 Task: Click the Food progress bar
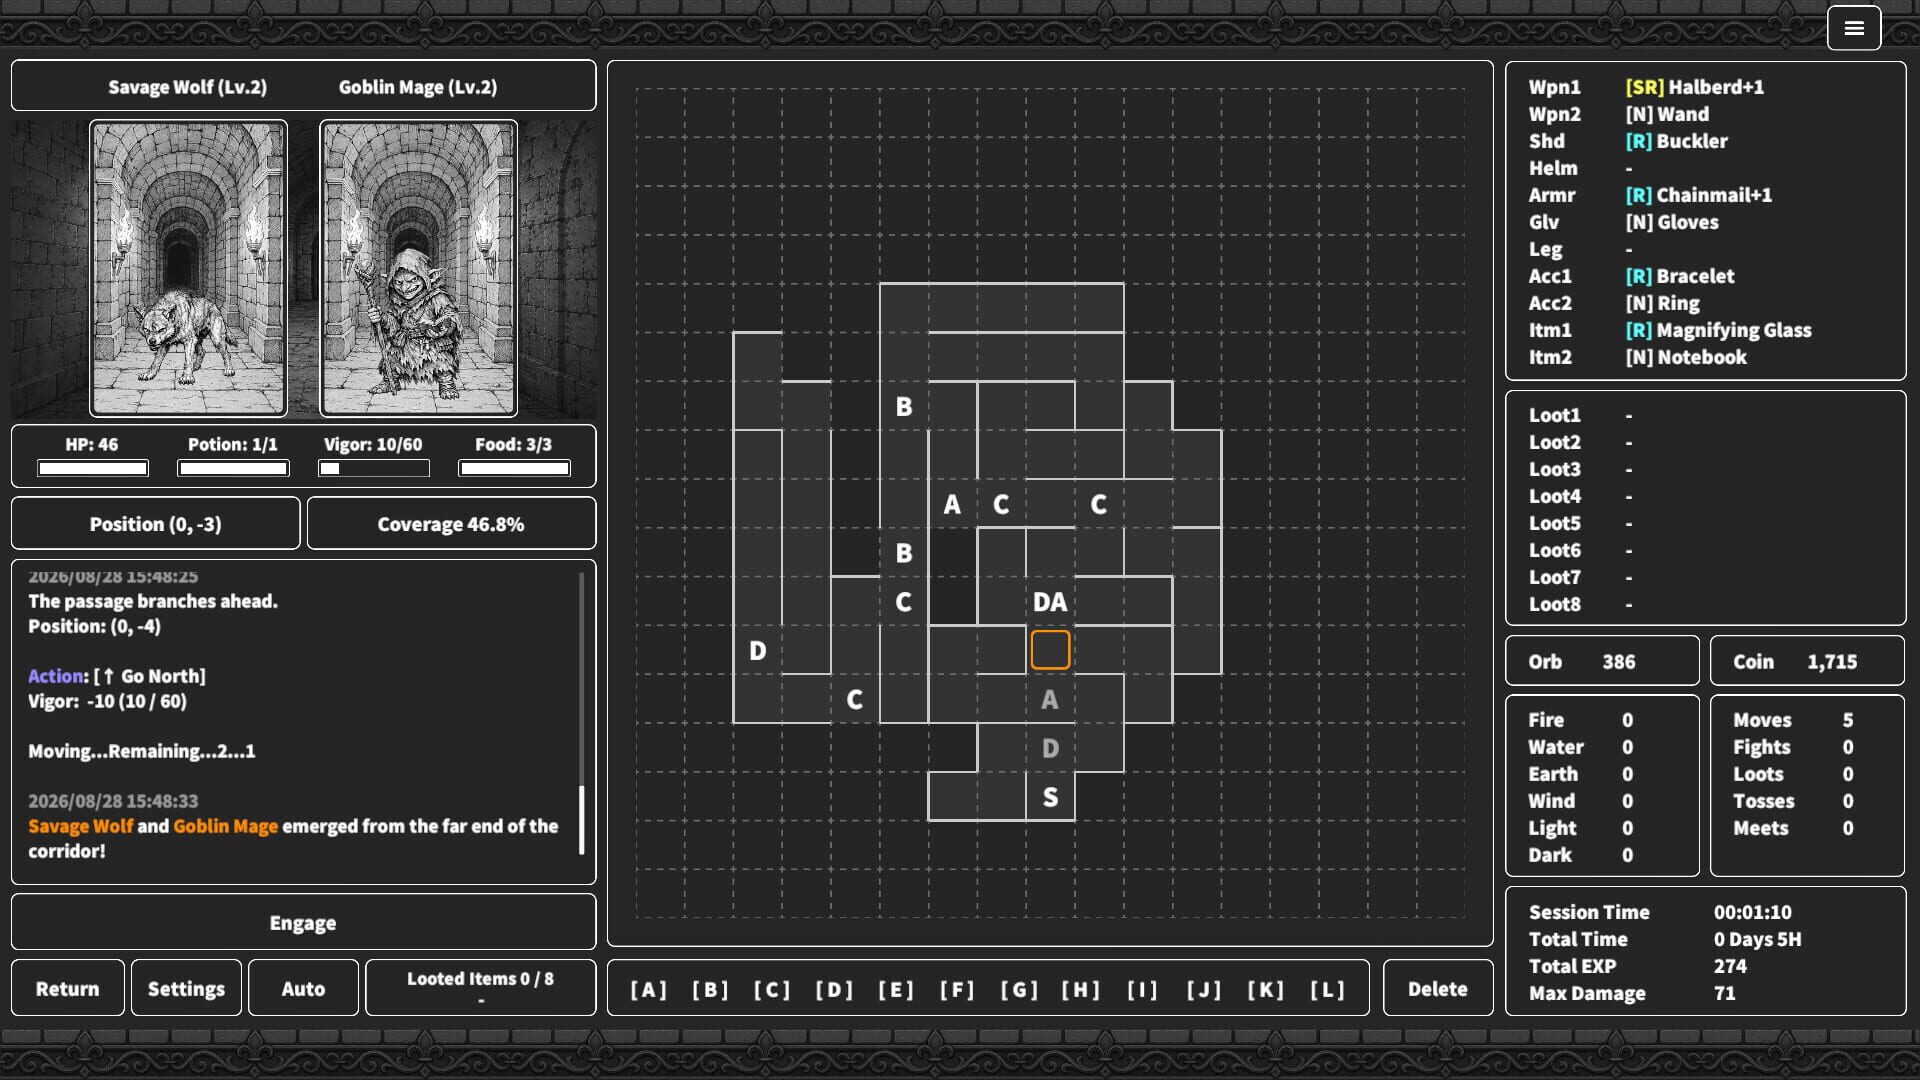pyautogui.click(x=514, y=468)
